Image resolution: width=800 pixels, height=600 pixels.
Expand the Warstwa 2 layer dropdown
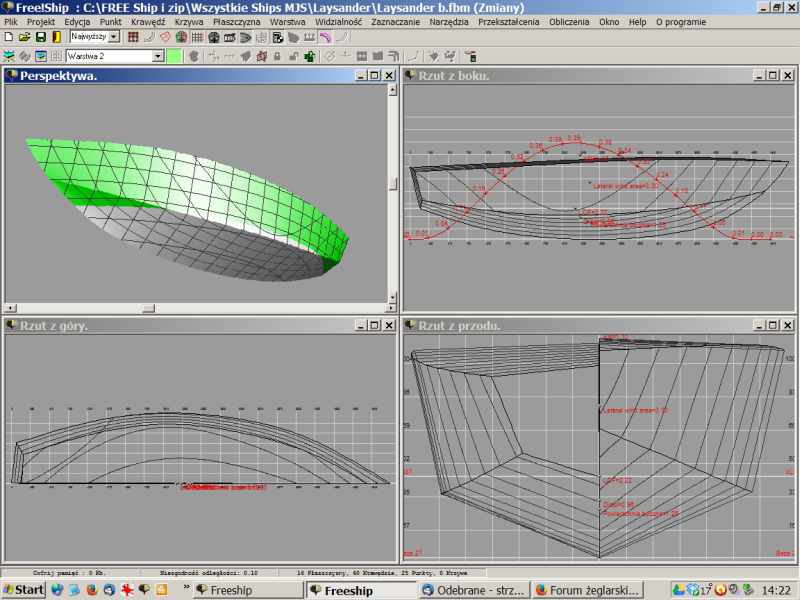(x=158, y=56)
